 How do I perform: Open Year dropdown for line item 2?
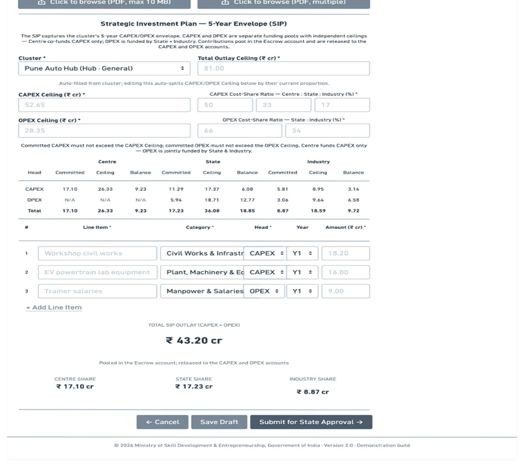(302, 272)
